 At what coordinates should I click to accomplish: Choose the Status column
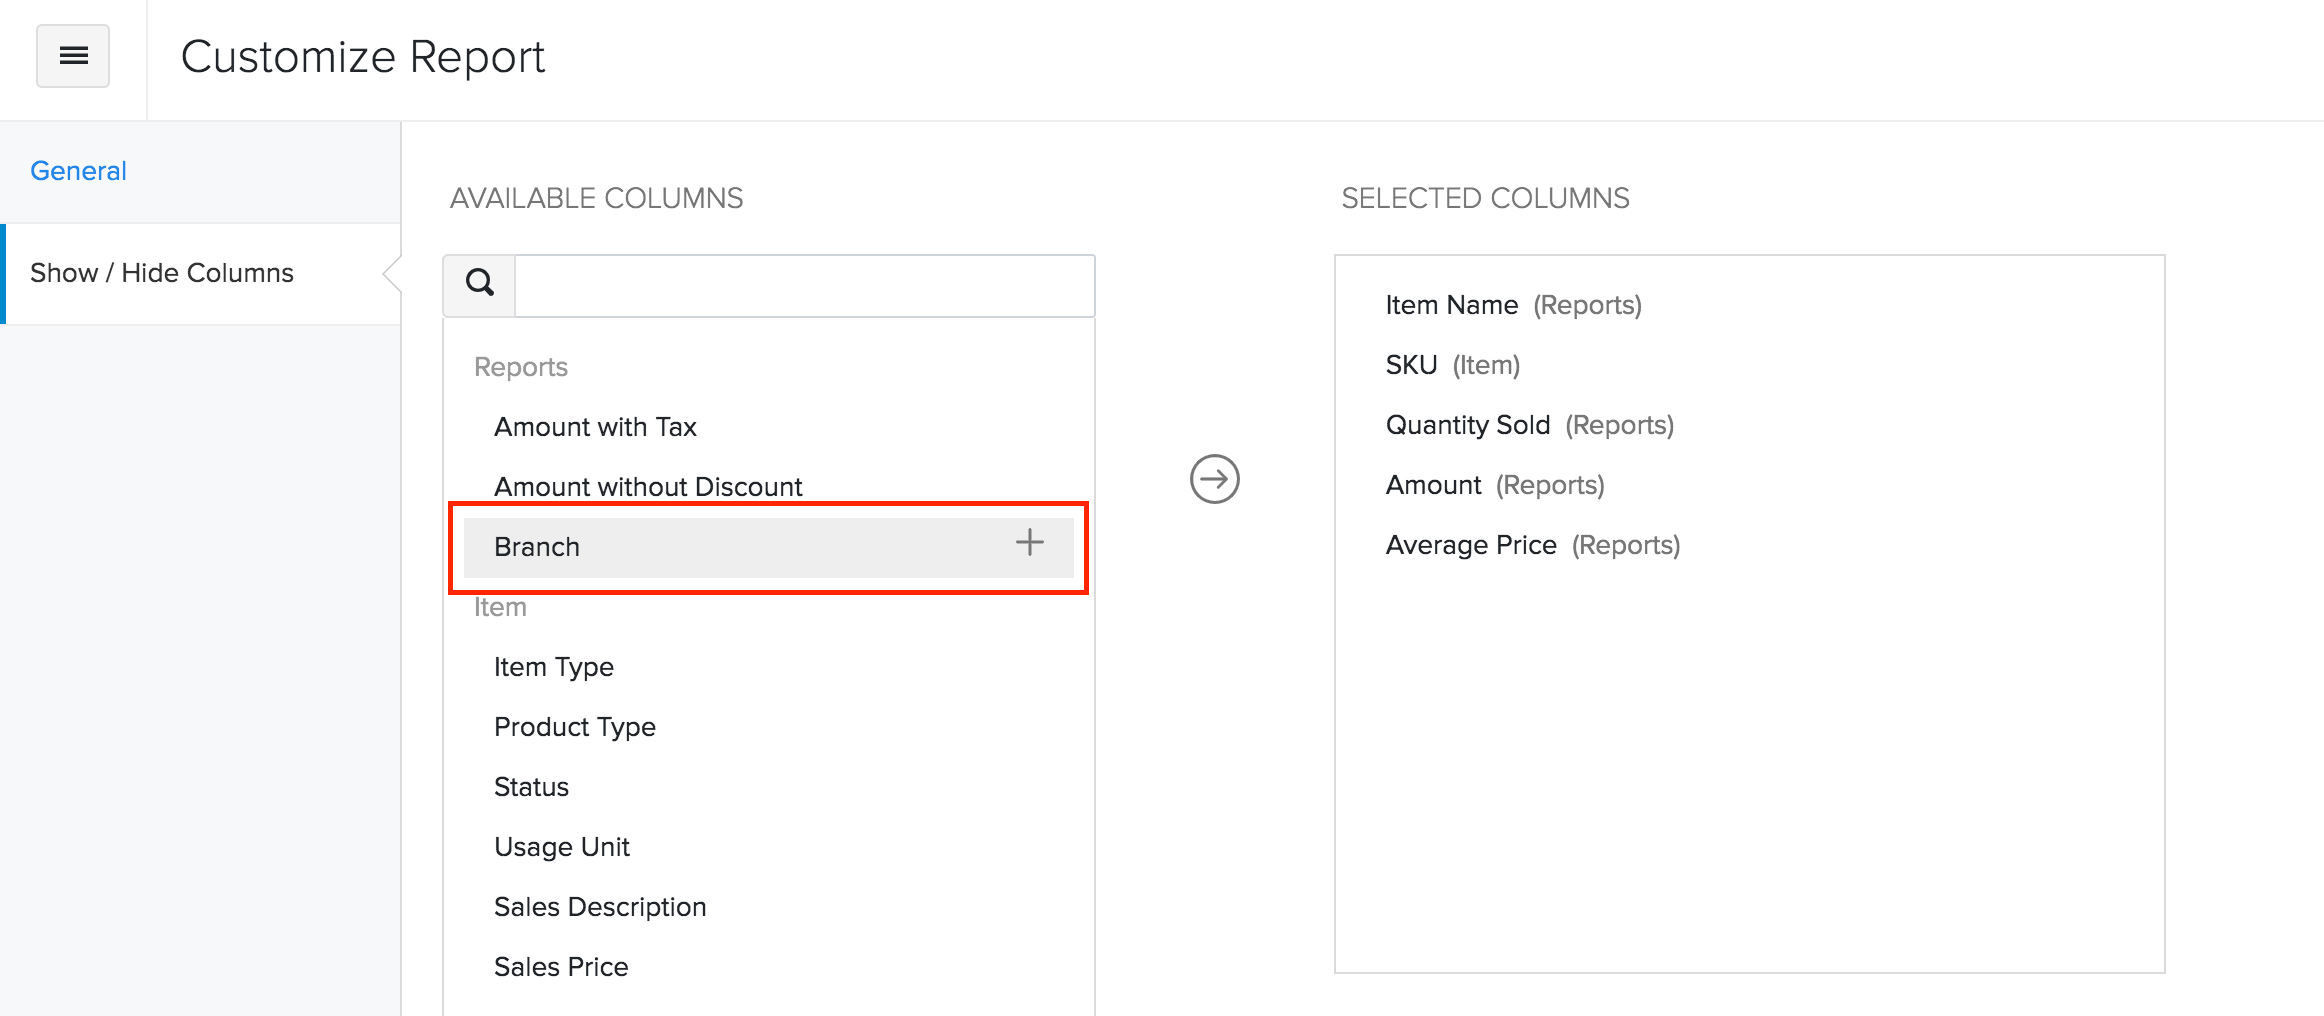pos(531,787)
